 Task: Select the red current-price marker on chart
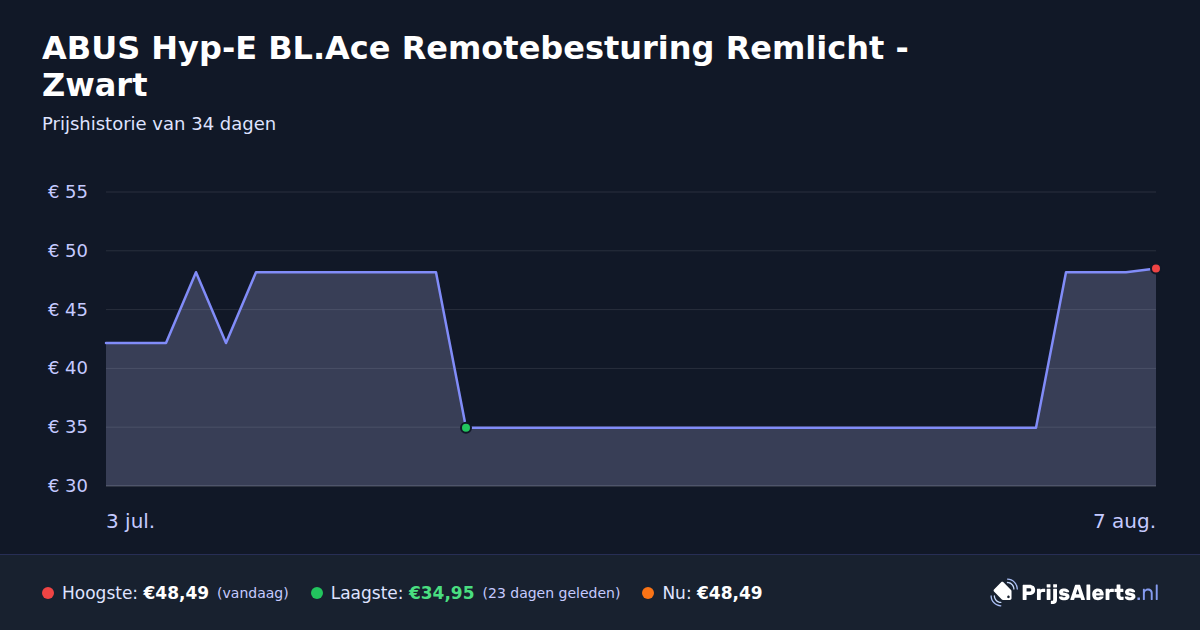(1155, 268)
